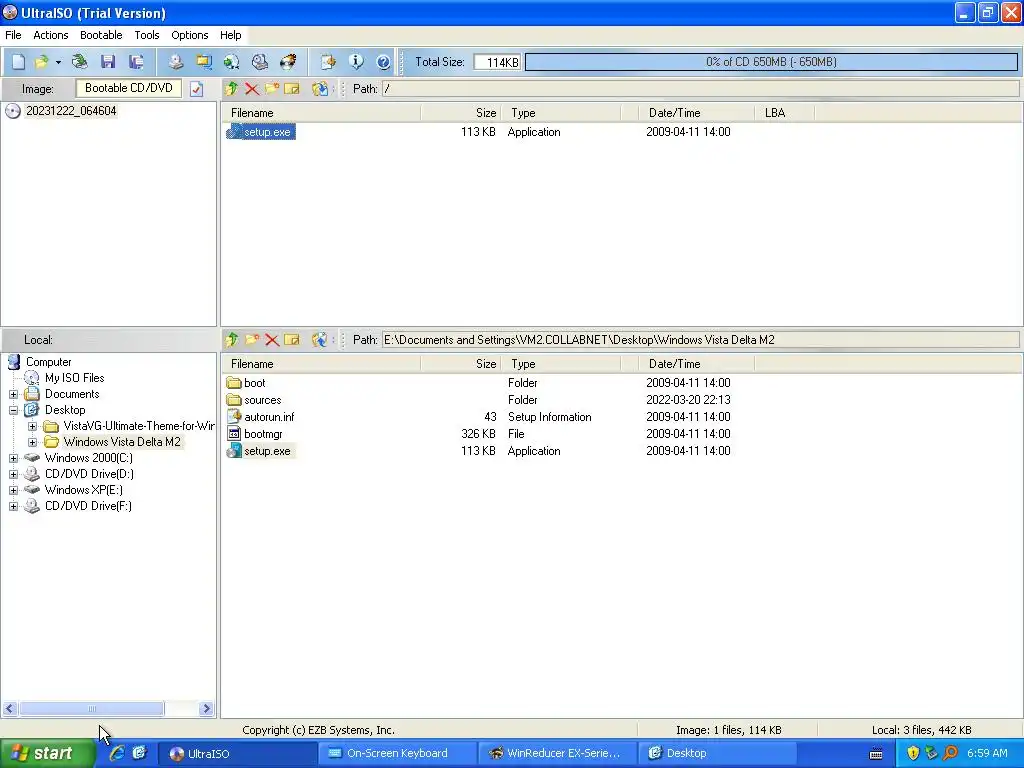Screen dimensions: 1024x768
Task: Select autorun.inf in local file list
Action: click(269, 417)
